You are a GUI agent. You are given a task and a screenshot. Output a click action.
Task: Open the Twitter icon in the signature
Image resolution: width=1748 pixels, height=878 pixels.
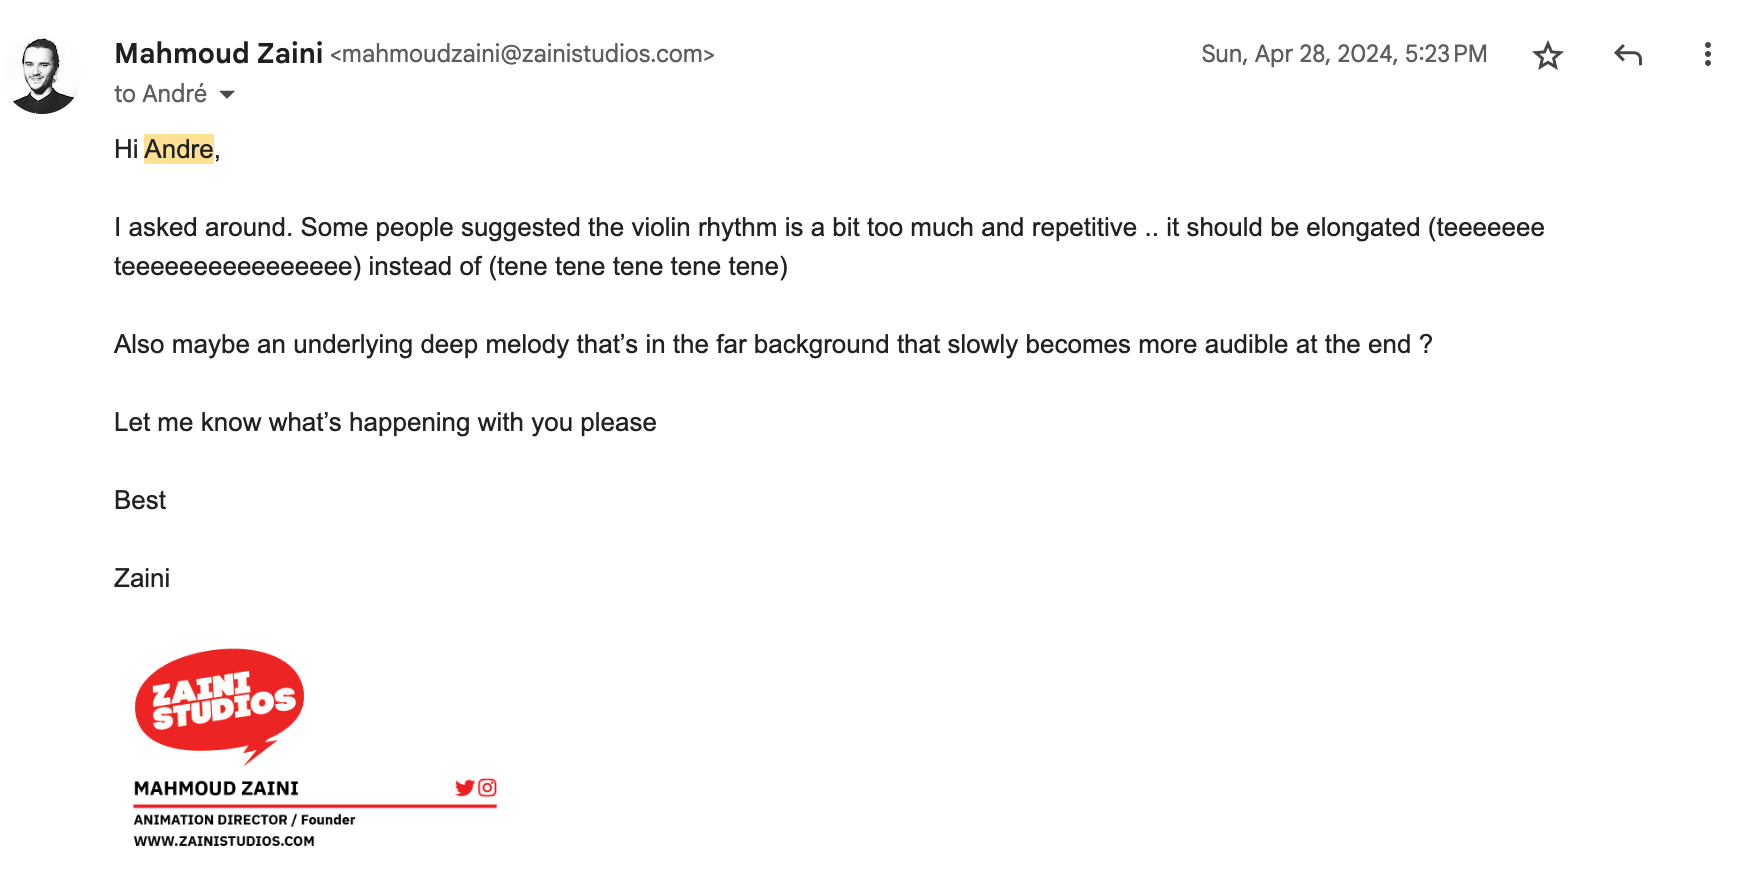[464, 788]
